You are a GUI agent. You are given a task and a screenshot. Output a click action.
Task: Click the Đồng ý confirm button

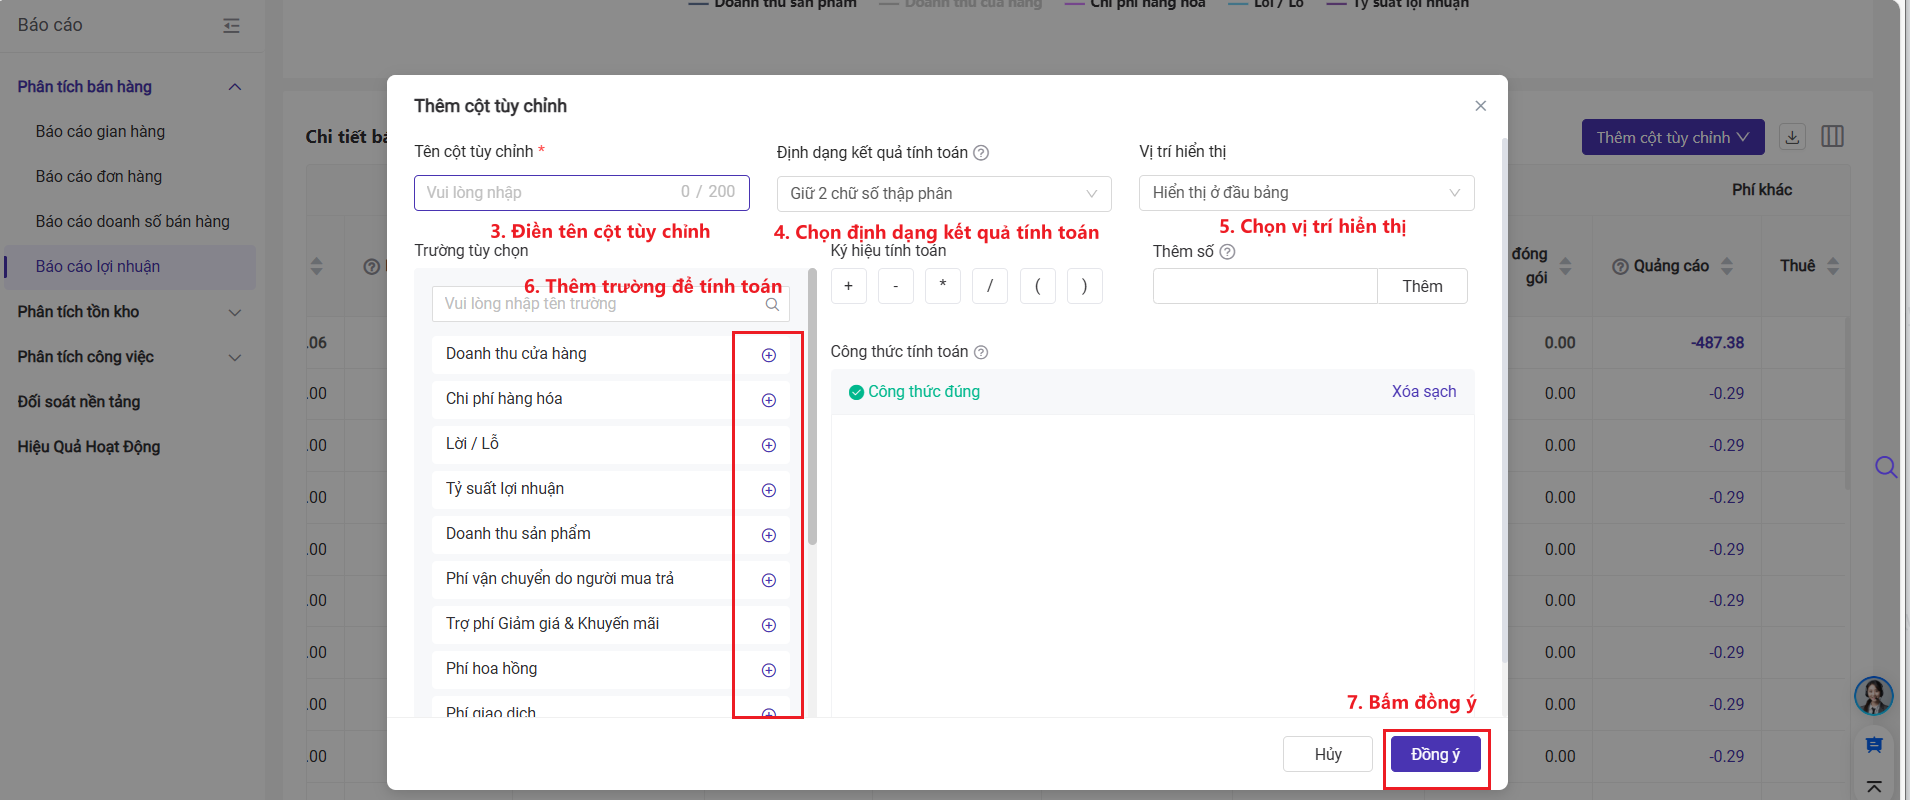[1435, 755]
